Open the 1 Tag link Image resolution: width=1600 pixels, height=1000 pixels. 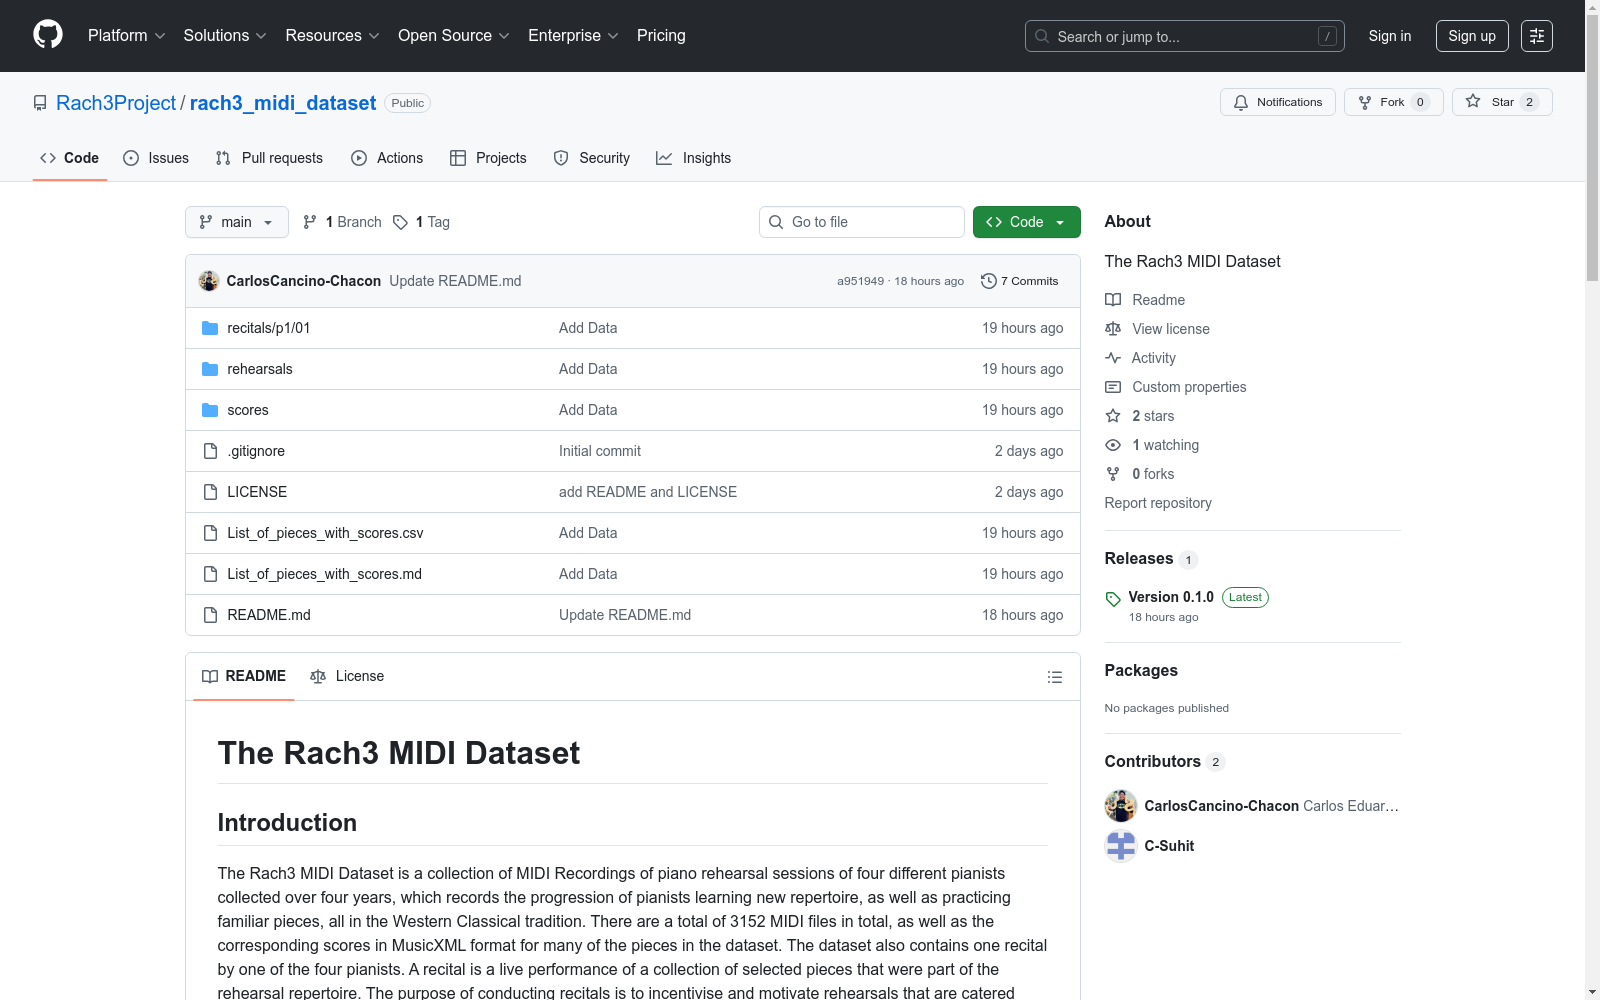point(421,222)
